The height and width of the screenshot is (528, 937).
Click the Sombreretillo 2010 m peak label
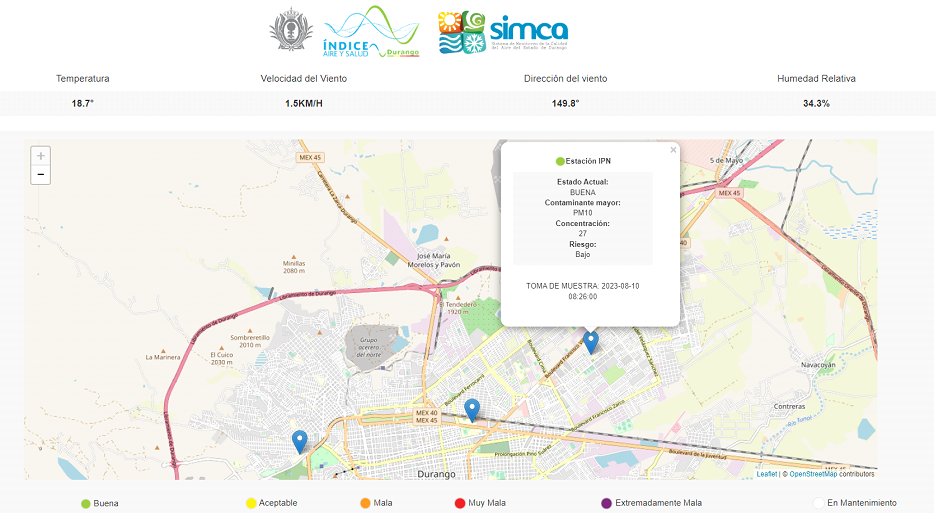coord(250,341)
